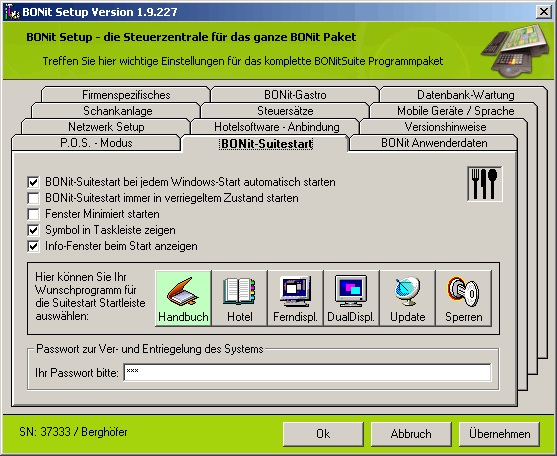The height and width of the screenshot is (456, 557).
Task: Switch to Mobile Geräte / Sprache tab
Action: tap(455, 111)
